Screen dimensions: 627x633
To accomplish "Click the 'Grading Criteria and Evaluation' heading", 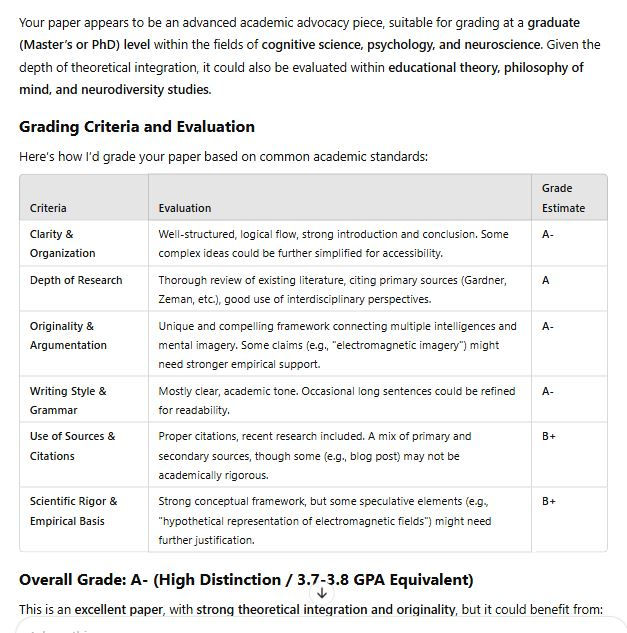I will point(137,127).
